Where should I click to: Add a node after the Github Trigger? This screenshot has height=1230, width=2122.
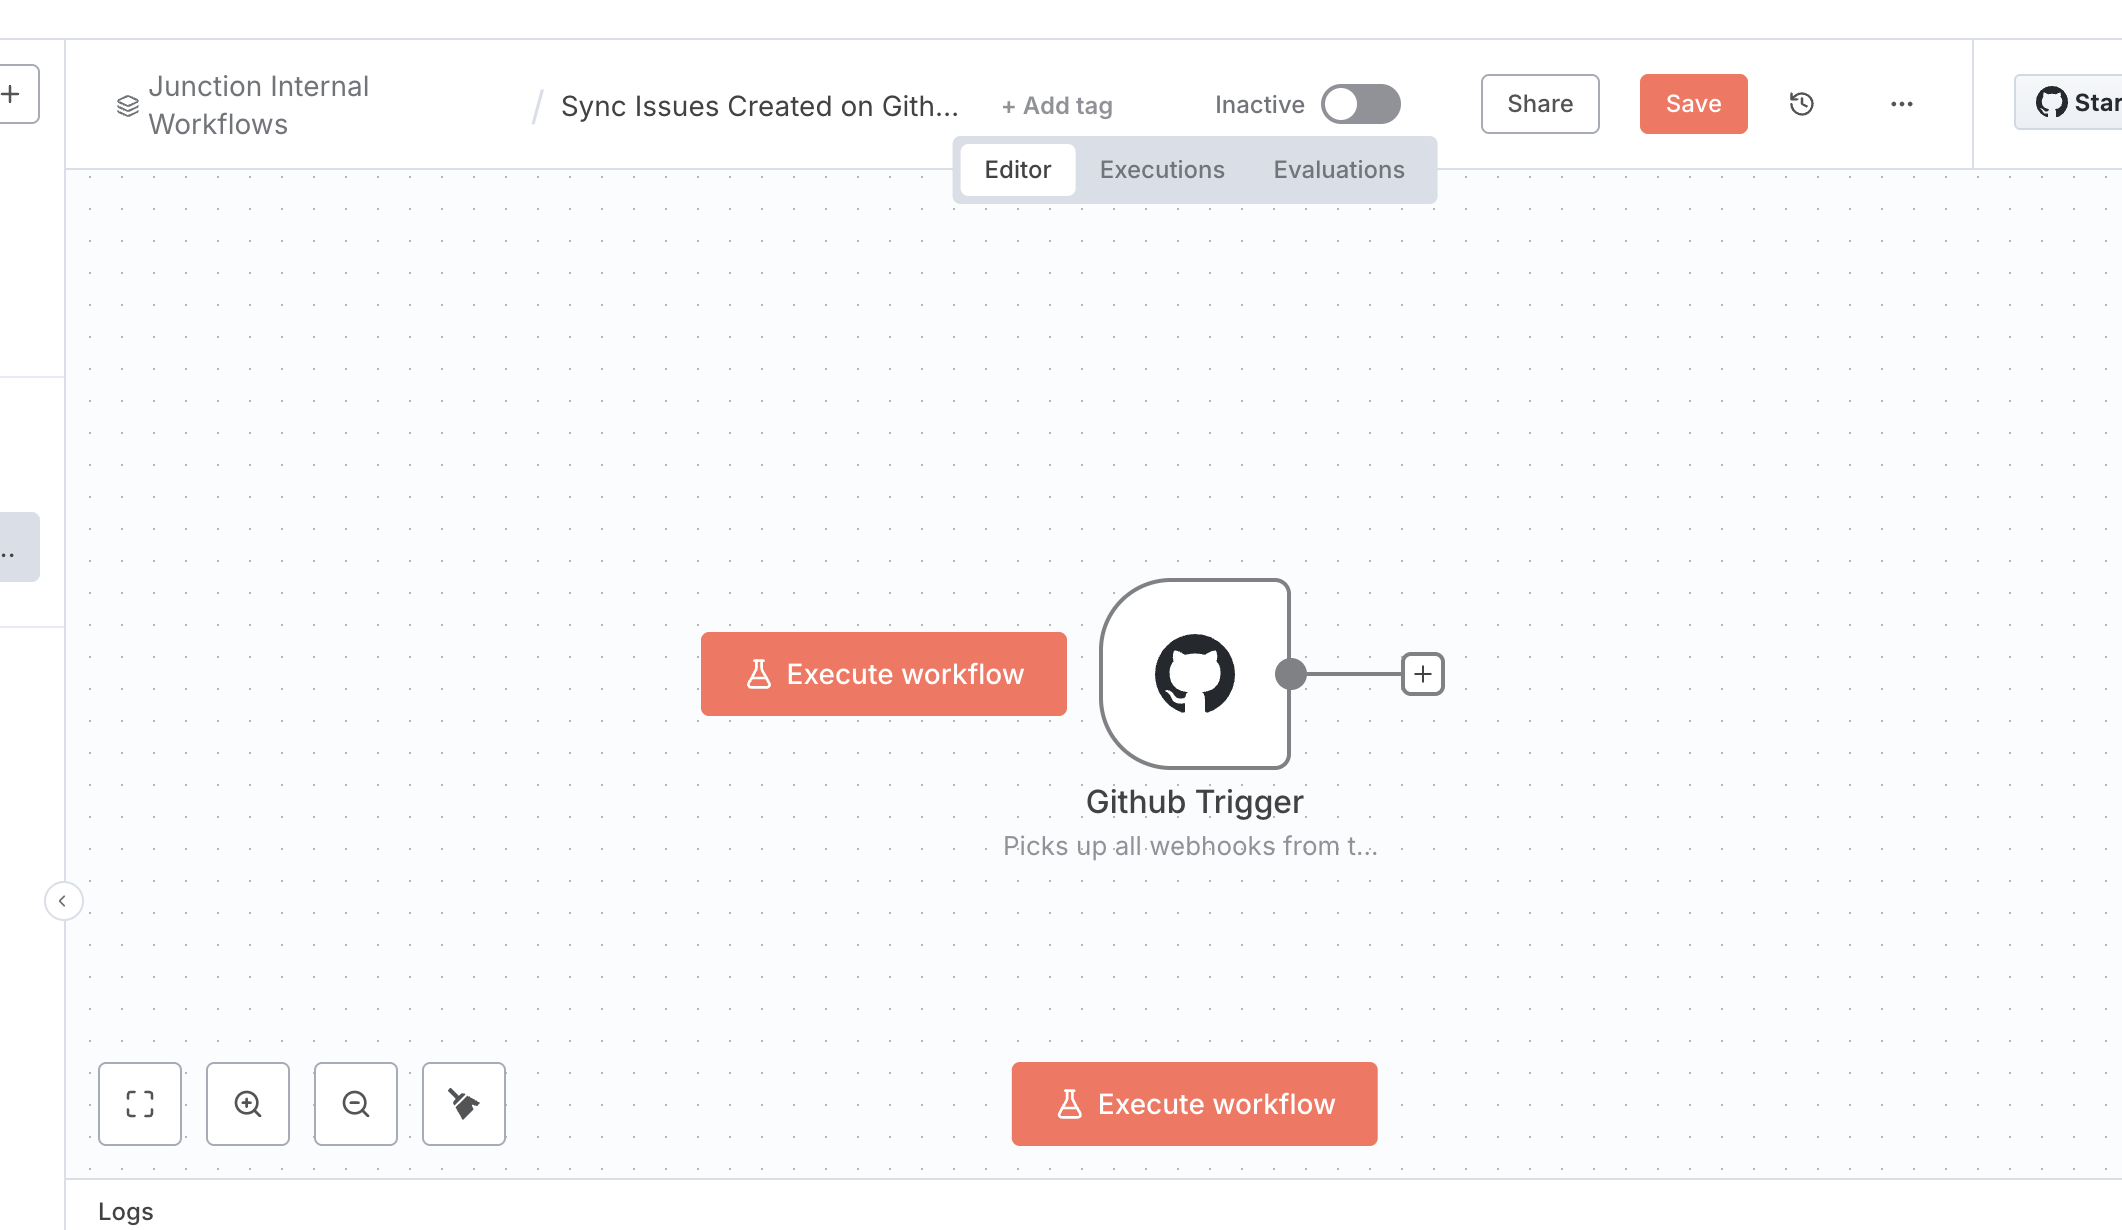click(1421, 674)
